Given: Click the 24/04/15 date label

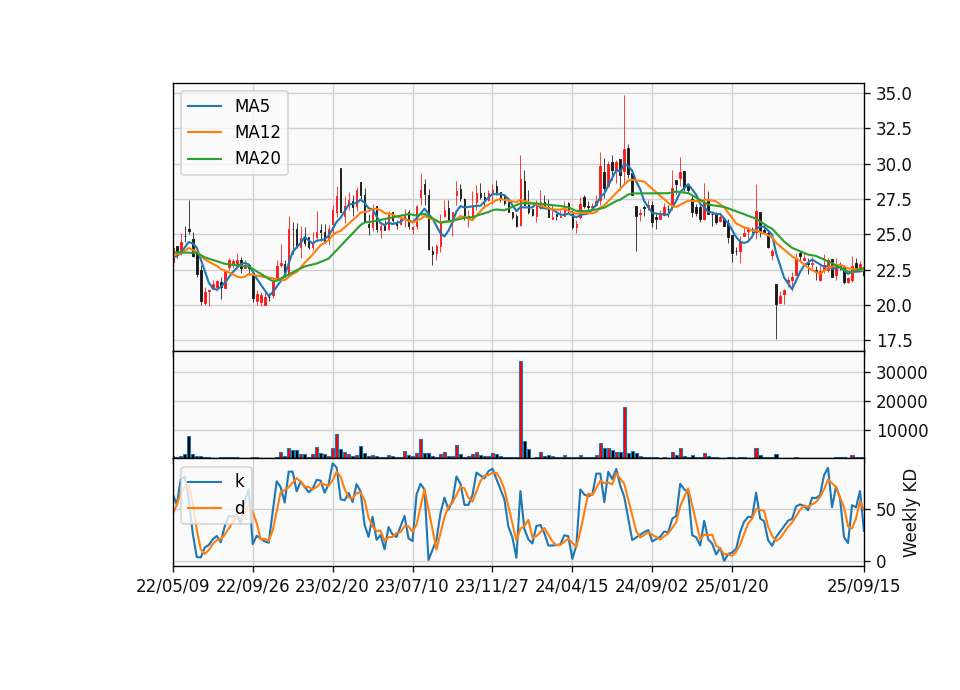Looking at the screenshot, I should (572, 586).
